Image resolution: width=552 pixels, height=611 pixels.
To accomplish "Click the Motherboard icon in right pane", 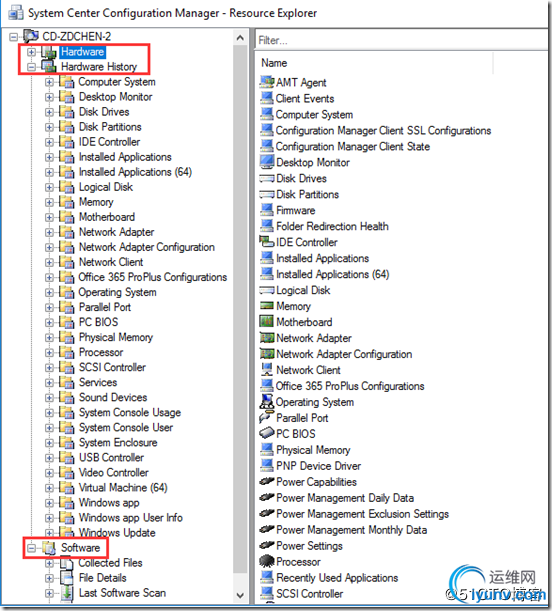I will pos(267,322).
